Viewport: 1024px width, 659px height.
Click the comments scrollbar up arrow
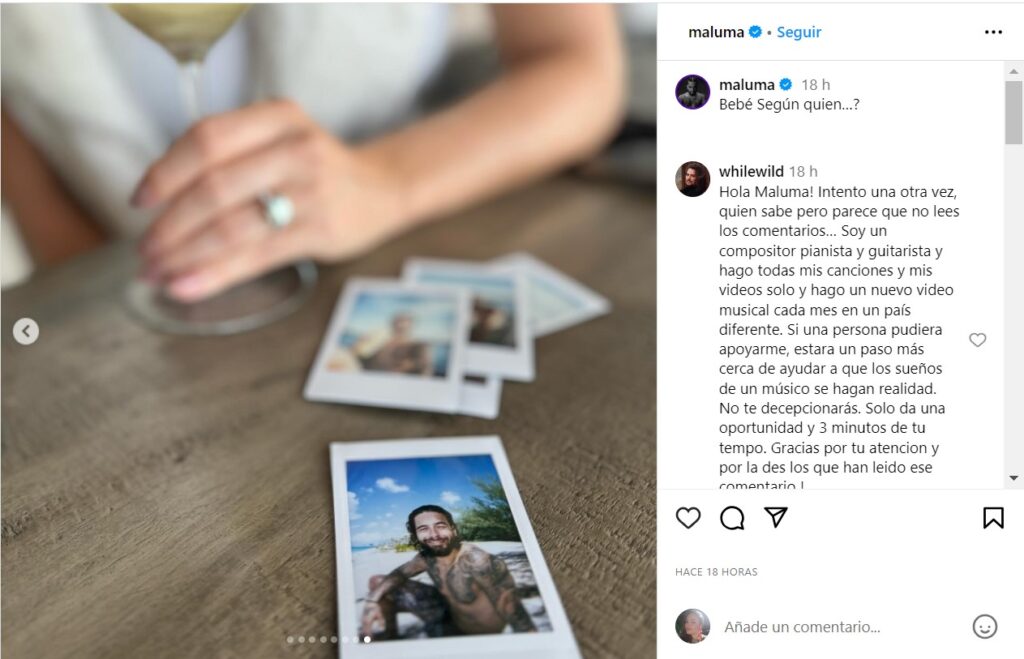click(x=1014, y=71)
